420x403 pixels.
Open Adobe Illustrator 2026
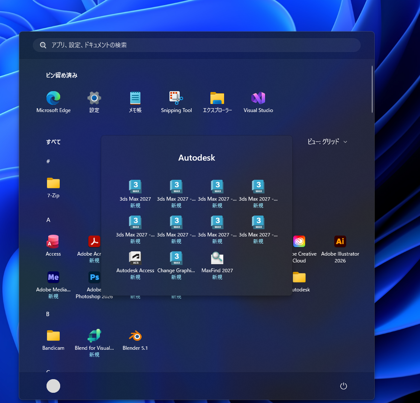(340, 249)
